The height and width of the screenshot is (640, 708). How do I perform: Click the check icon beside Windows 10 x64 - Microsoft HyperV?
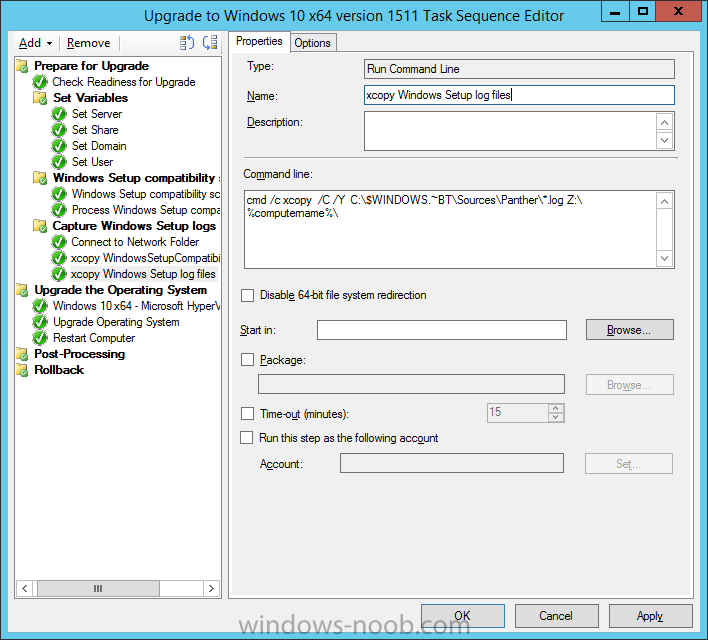(x=40, y=306)
